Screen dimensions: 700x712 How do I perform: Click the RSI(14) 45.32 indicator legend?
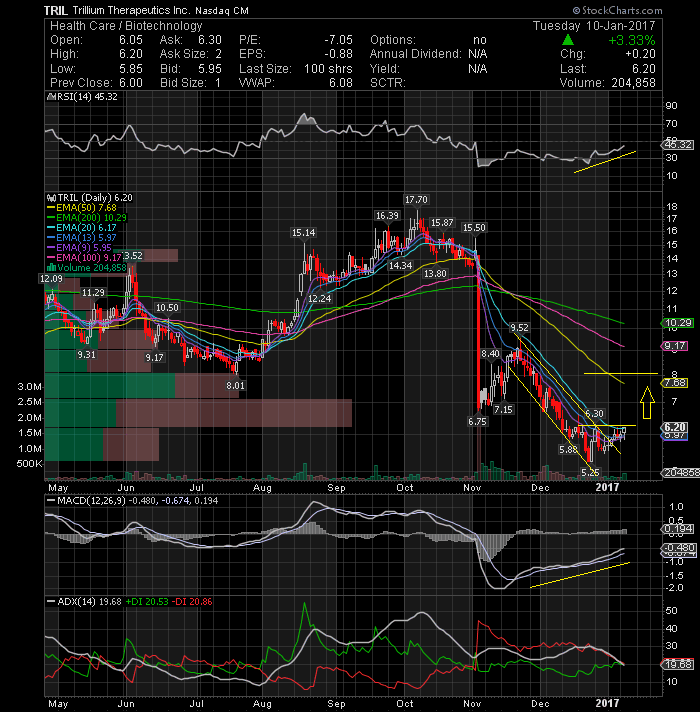[x=83, y=97]
